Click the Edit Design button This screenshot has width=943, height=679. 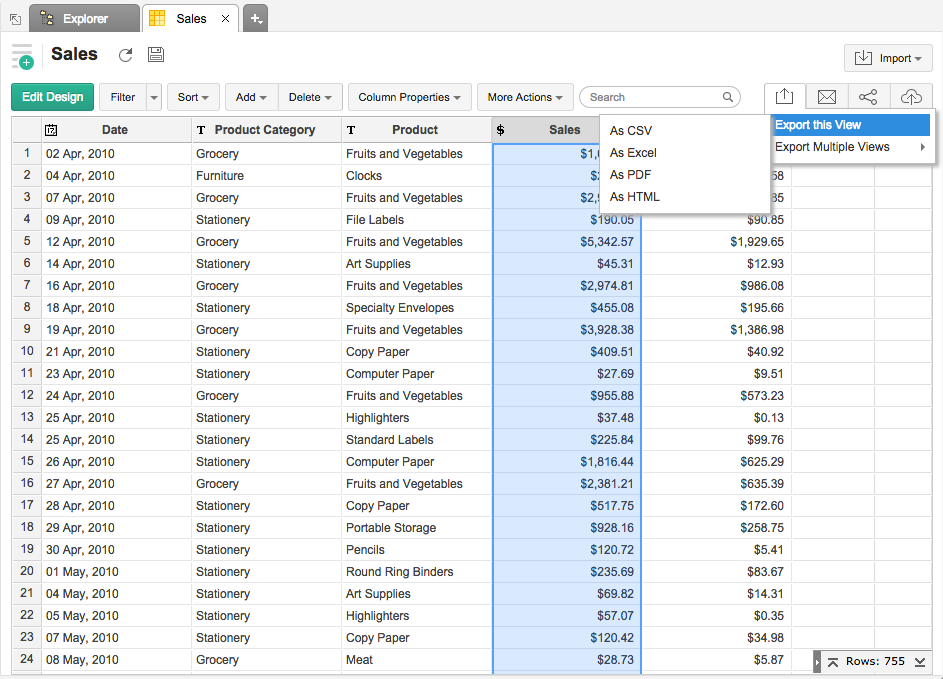point(53,97)
